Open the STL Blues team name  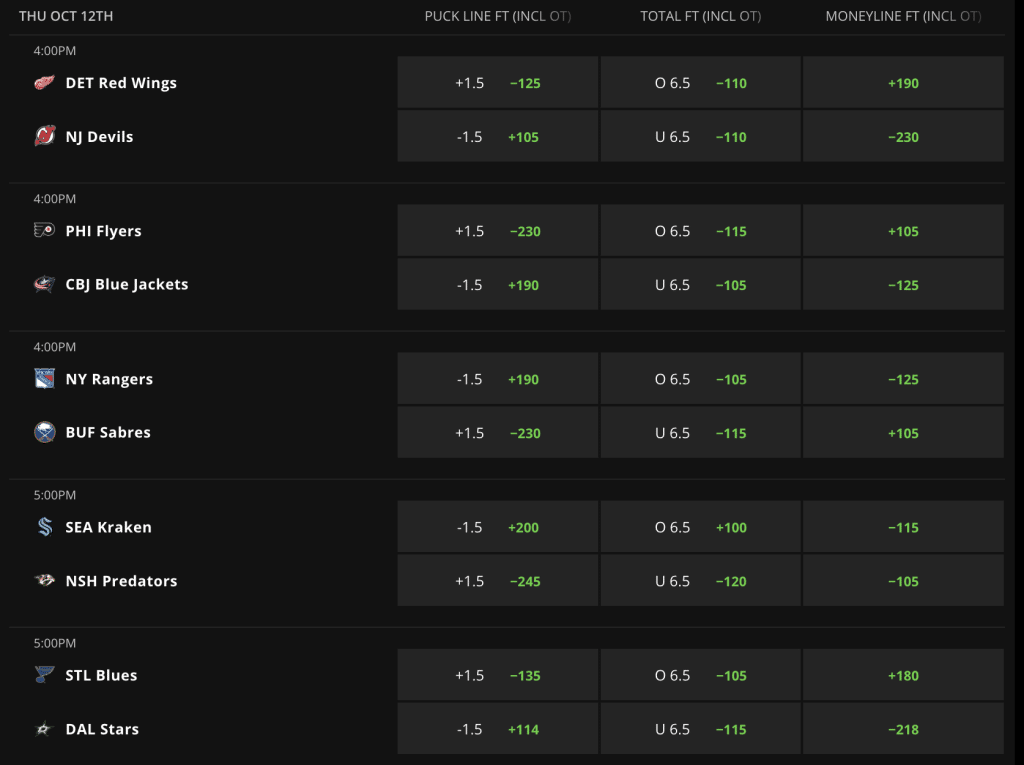(101, 675)
